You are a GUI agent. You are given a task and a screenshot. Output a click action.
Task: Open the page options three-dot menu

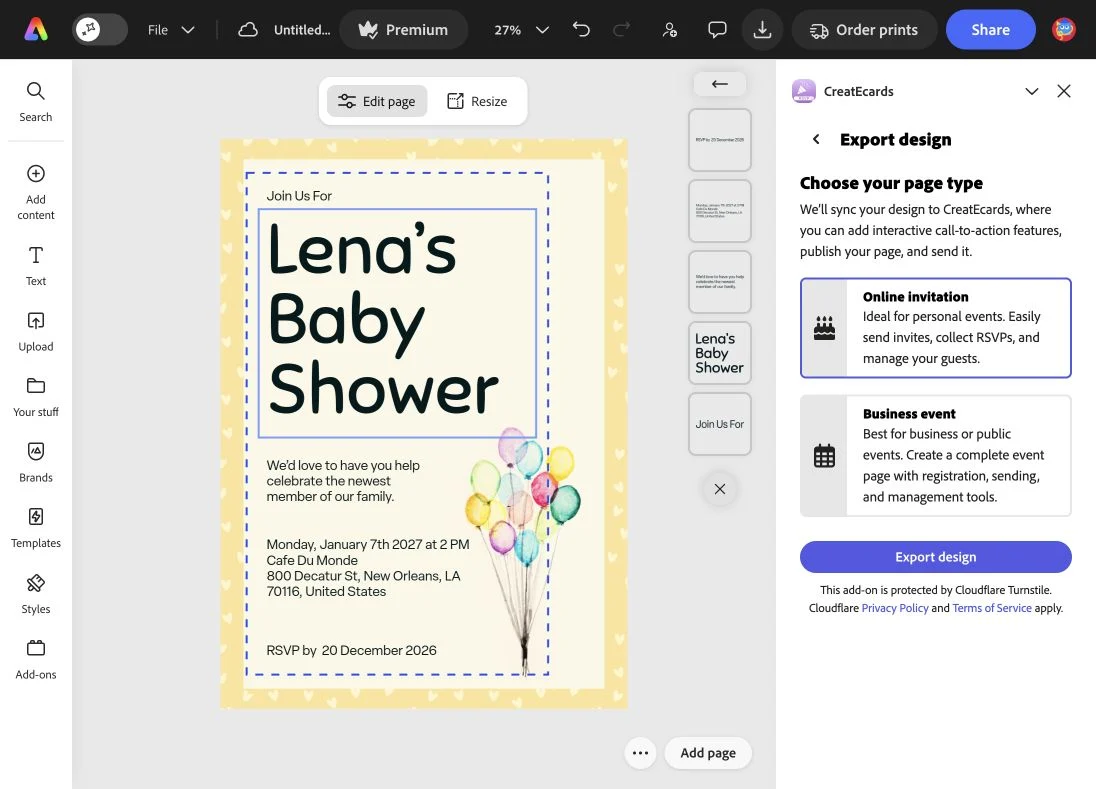pyautogui.click(x=640, y=753)
